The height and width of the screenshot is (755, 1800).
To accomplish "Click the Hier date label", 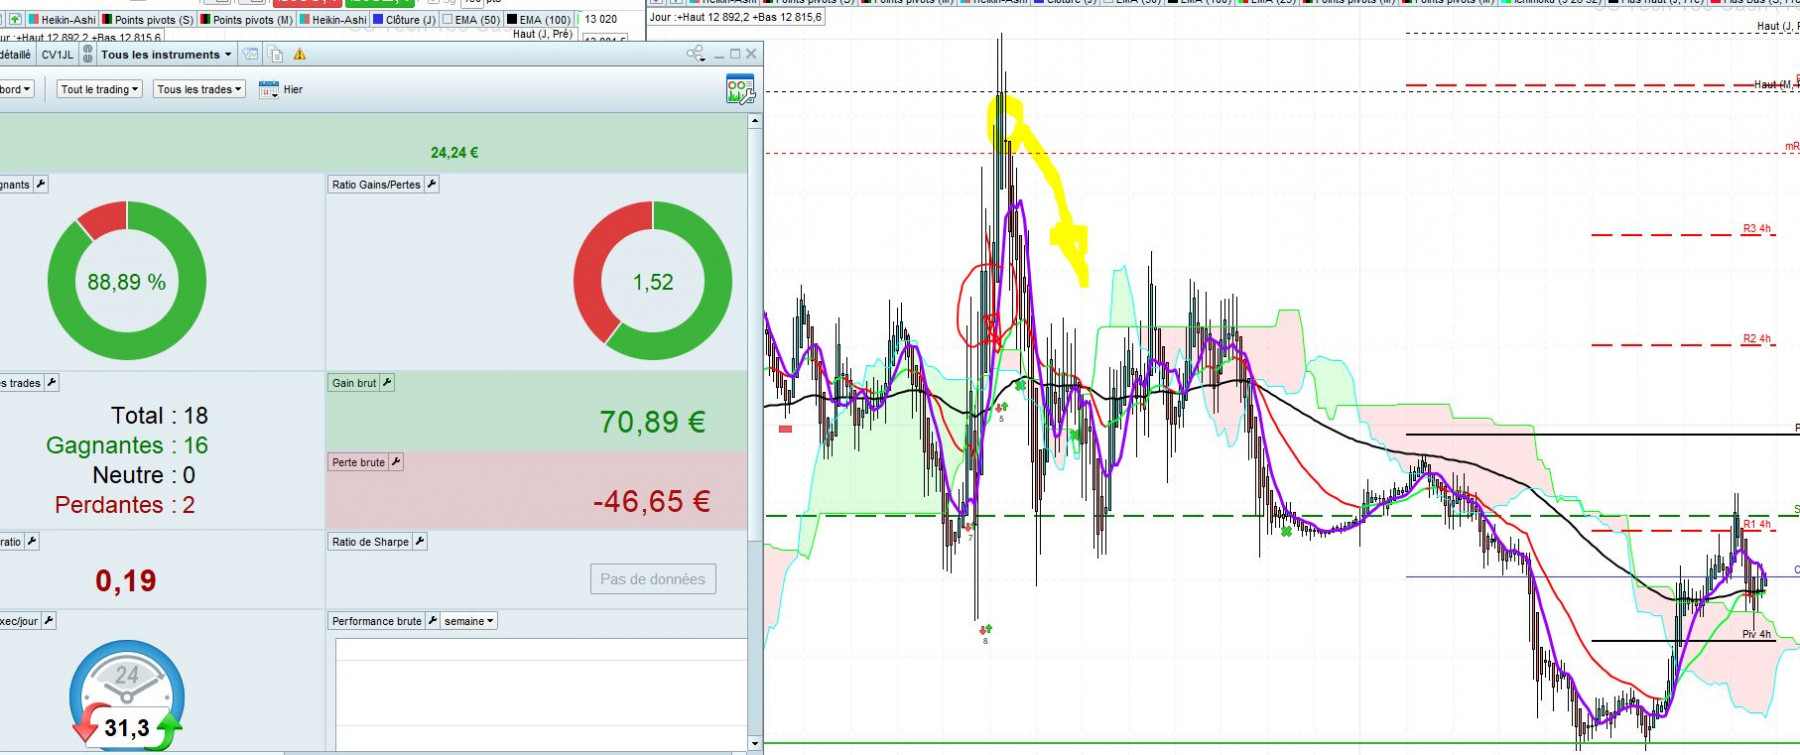I will [293, 89].
